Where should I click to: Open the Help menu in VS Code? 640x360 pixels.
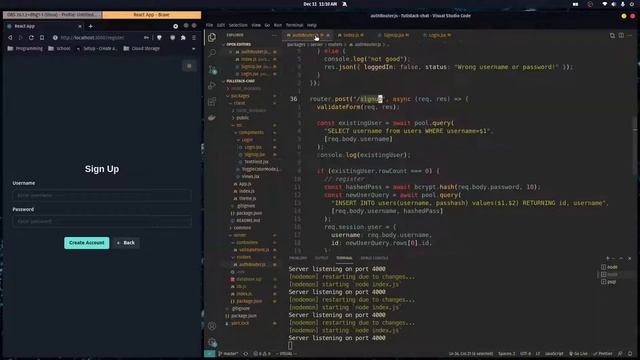[x=312, y=25]
